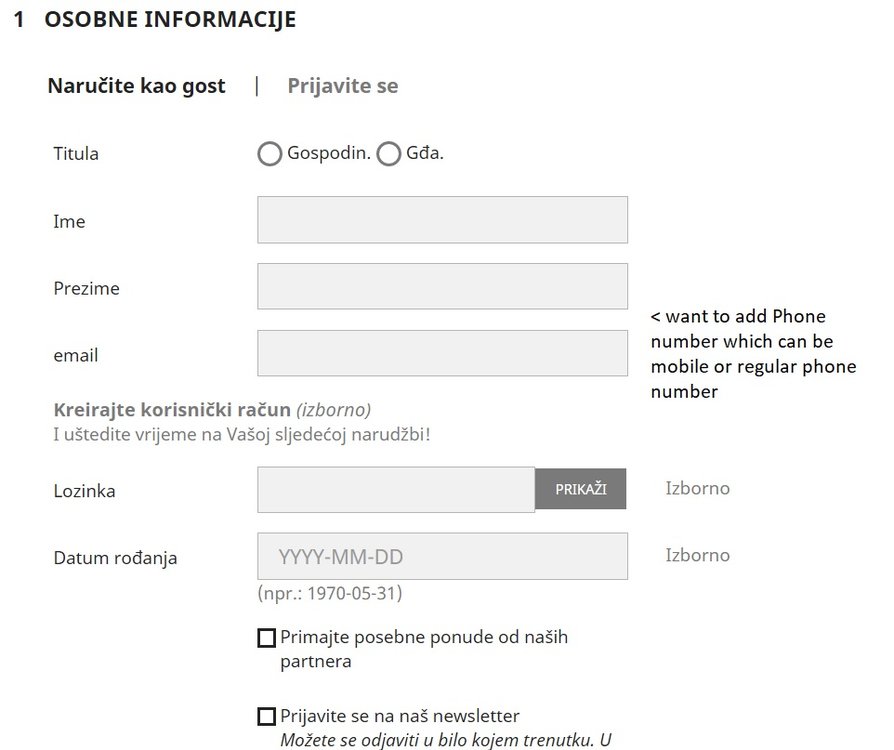
Task: Enable the partner special offers checkbox
Action: click(x=266, y=638)
